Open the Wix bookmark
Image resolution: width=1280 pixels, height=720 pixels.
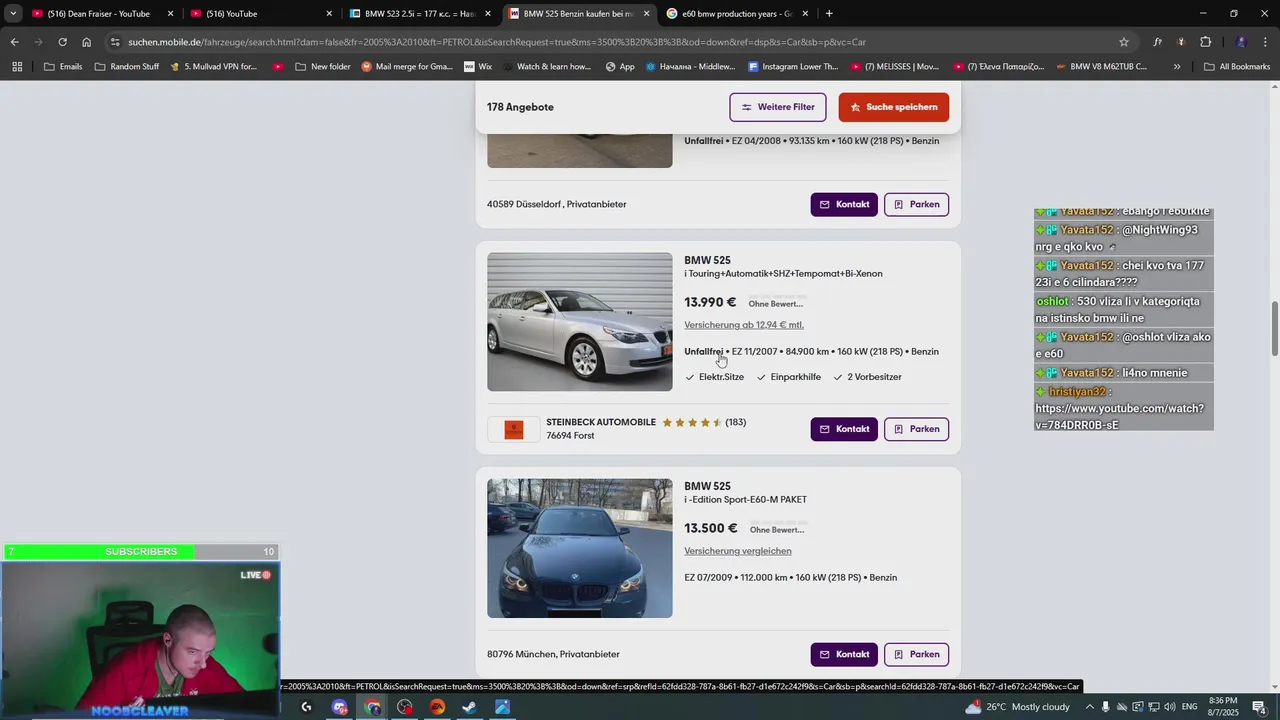click(x=478, y=67)
